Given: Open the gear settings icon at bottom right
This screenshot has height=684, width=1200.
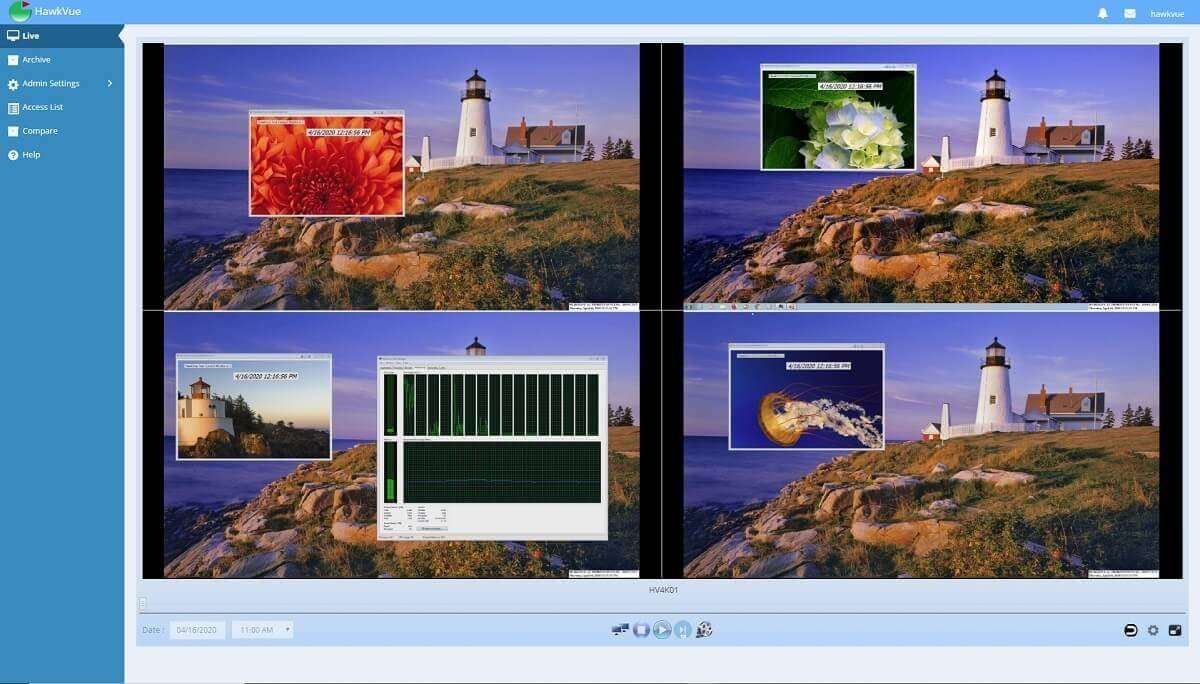Looking at the screenshot, I should coord(1153,630).
